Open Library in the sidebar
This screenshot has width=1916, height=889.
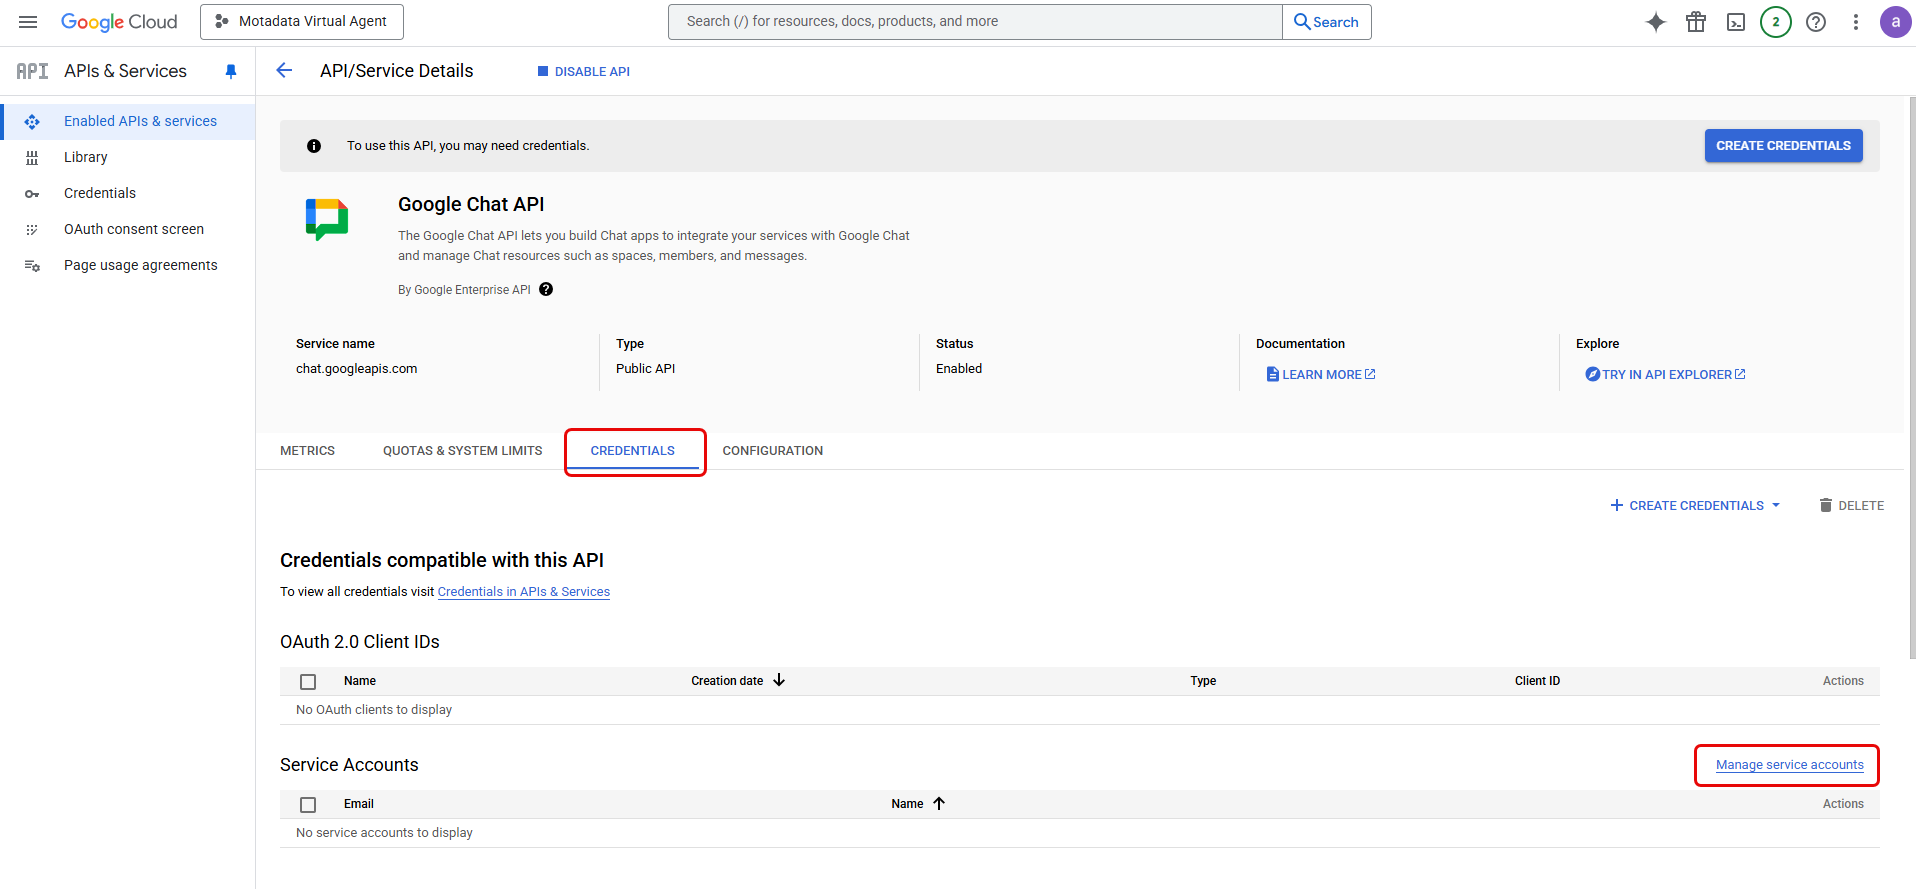coord(128,157)
